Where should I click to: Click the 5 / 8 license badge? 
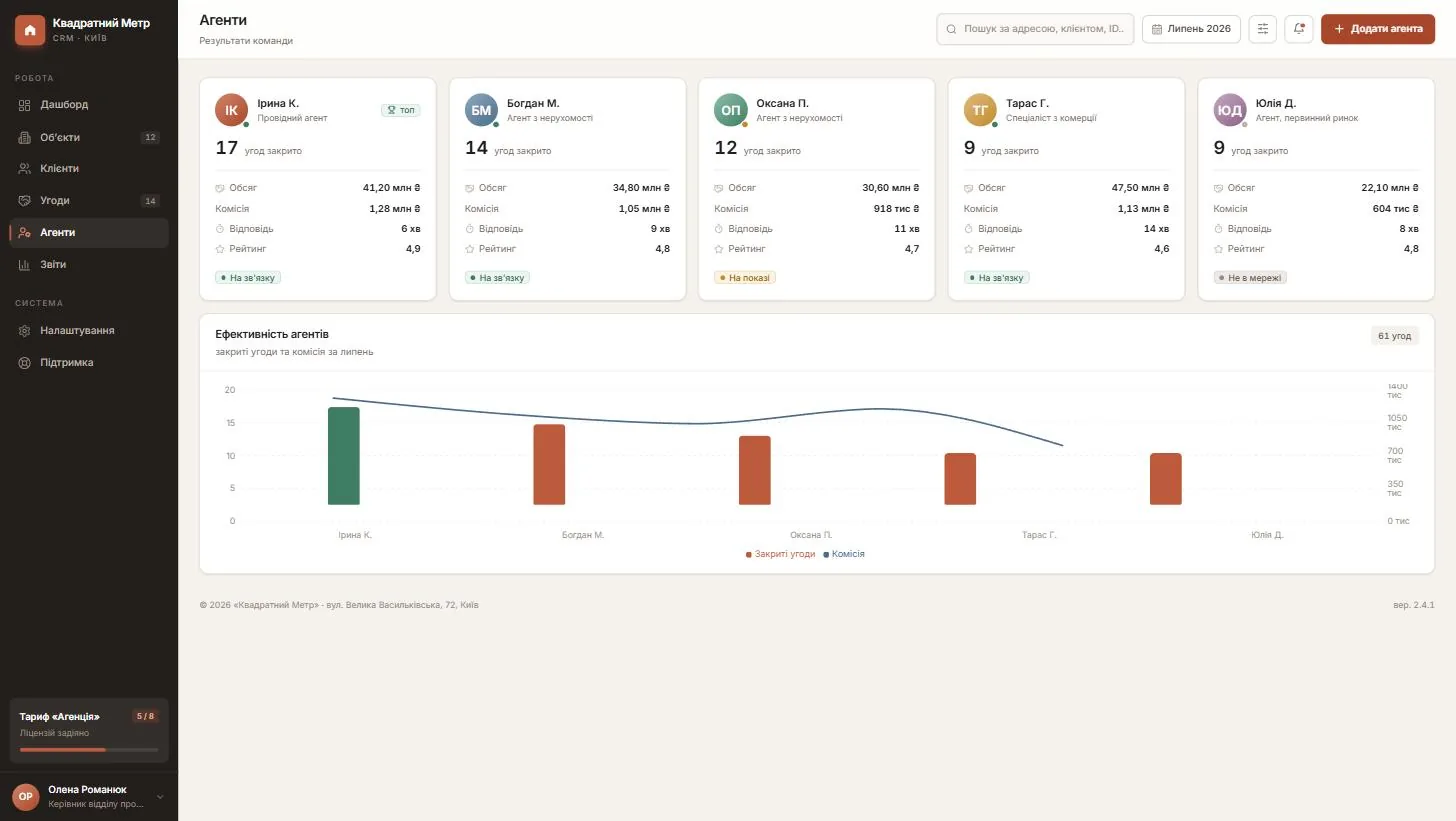[146, 716]
